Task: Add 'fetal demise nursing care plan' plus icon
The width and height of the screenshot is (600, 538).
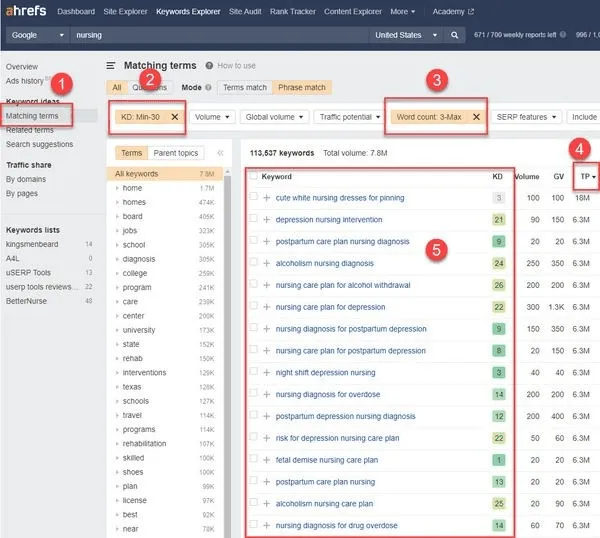Action: [267, 460]
